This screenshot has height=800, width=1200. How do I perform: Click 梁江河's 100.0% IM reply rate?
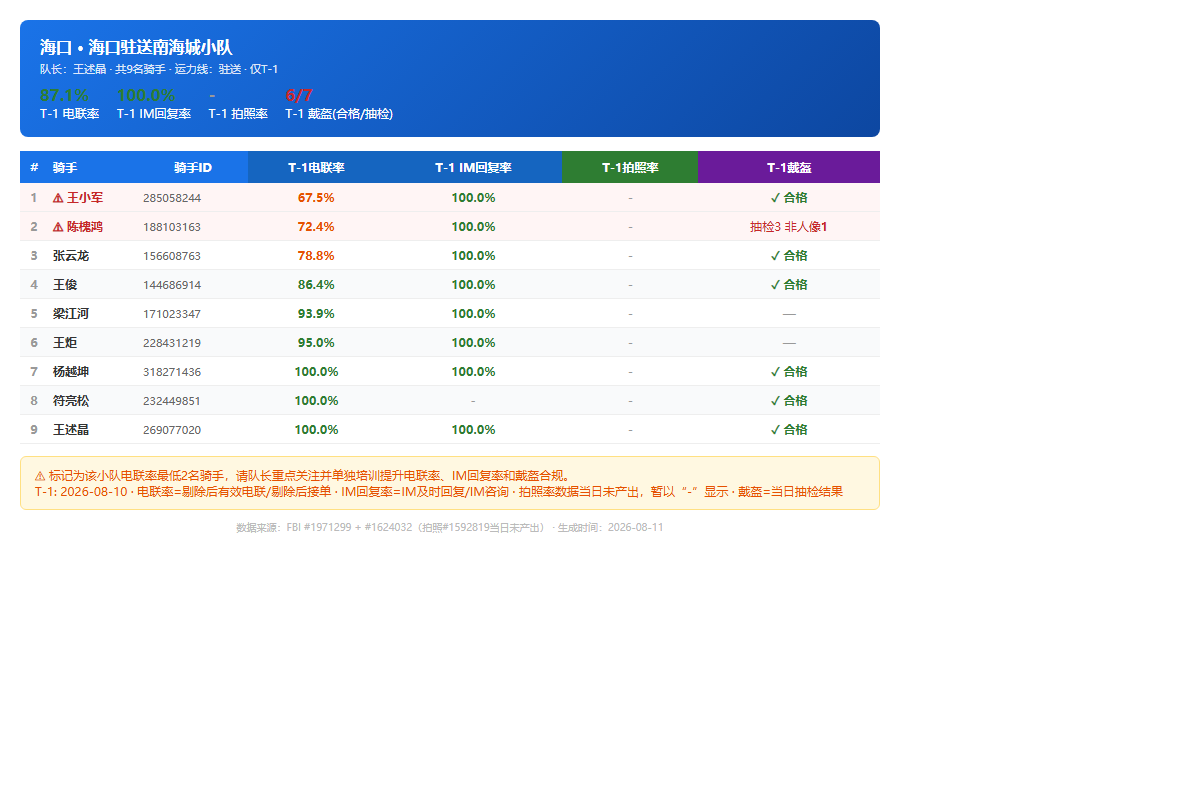point(473,314)
